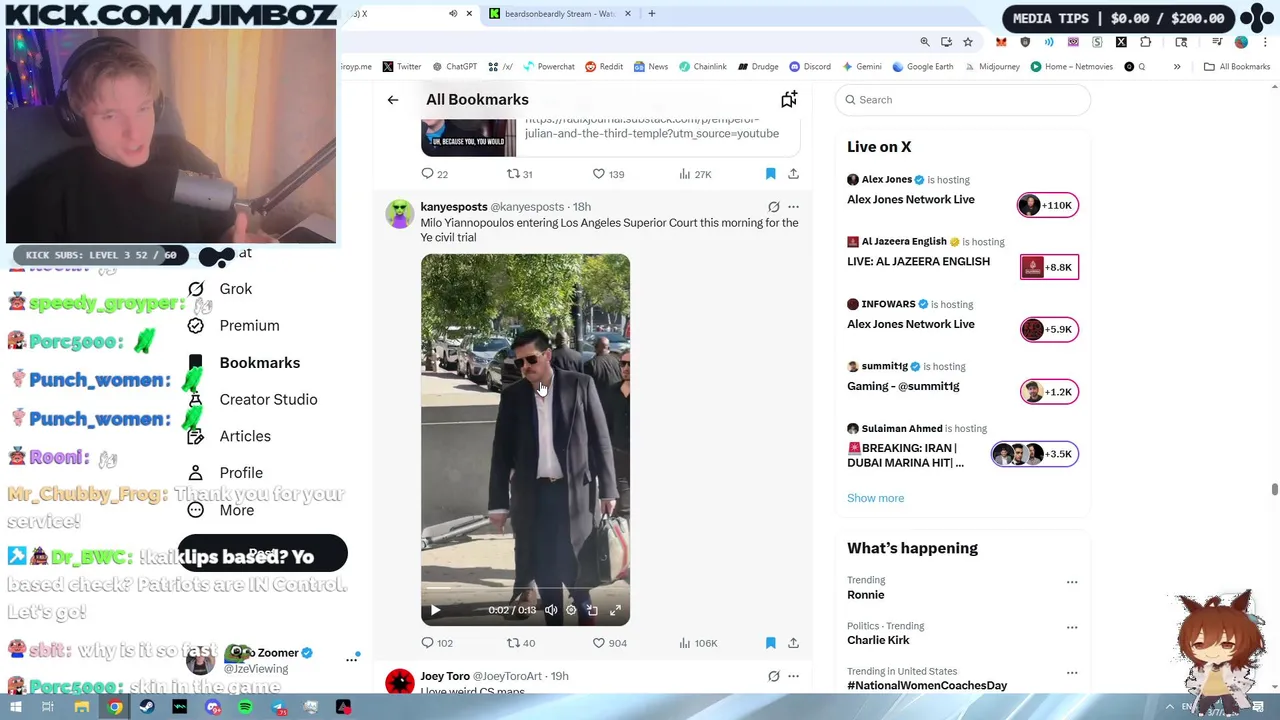Viewport: 1280px width, 720px height.
Task: Launch Steam from the taskbar
Action: (x=147, y=707)
